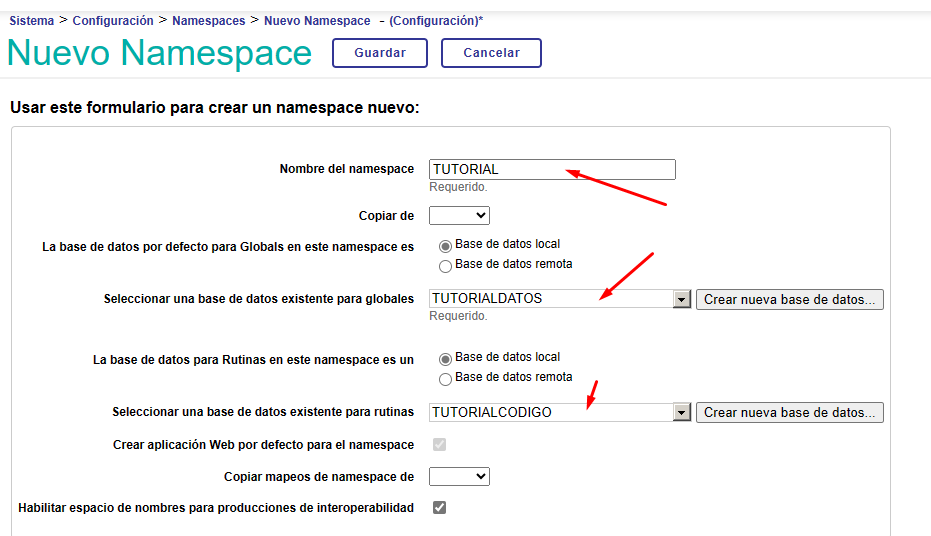Open the Configuración breadcrumb link
The width and height of the screenshot is (931, 536).
(113, 21)
